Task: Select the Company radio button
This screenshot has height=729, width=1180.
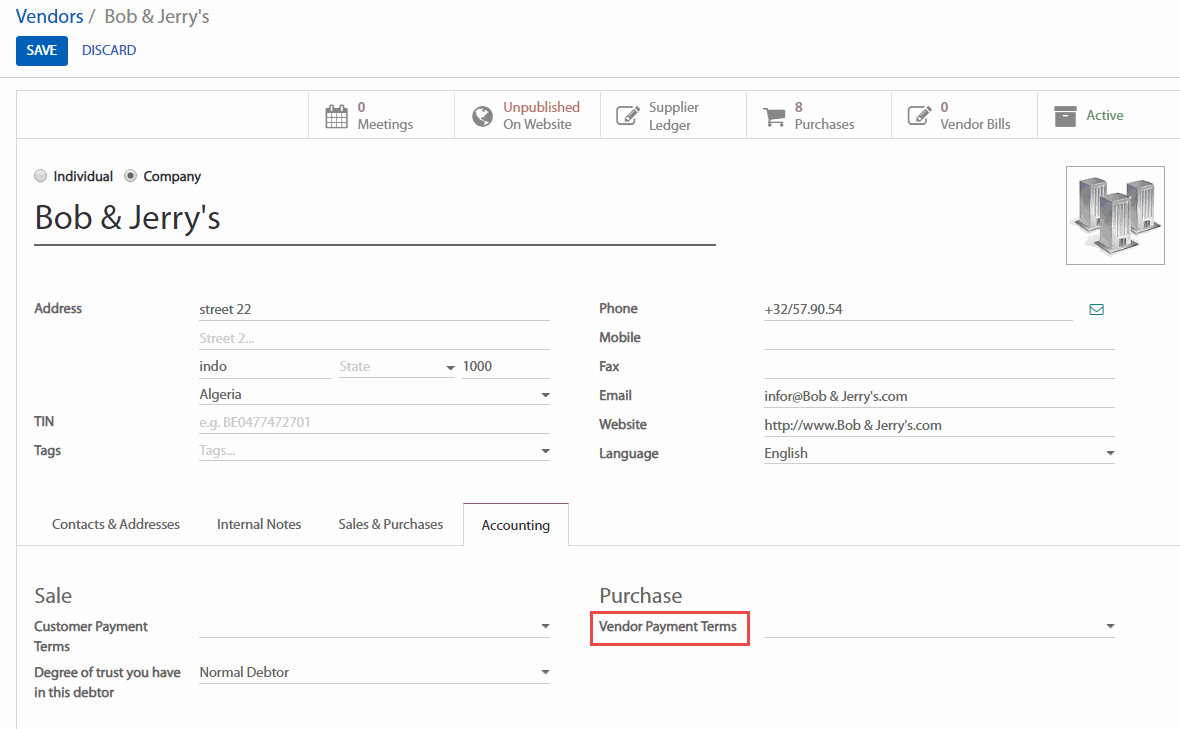Action: [x=131, y=176]
